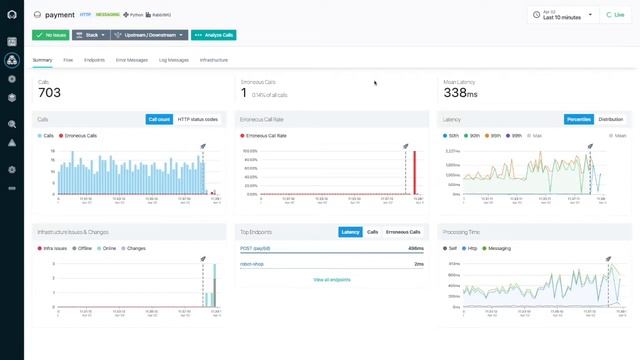640x360 pixels.
Task: Click the Python technology badge
Action: click(133, 15)
